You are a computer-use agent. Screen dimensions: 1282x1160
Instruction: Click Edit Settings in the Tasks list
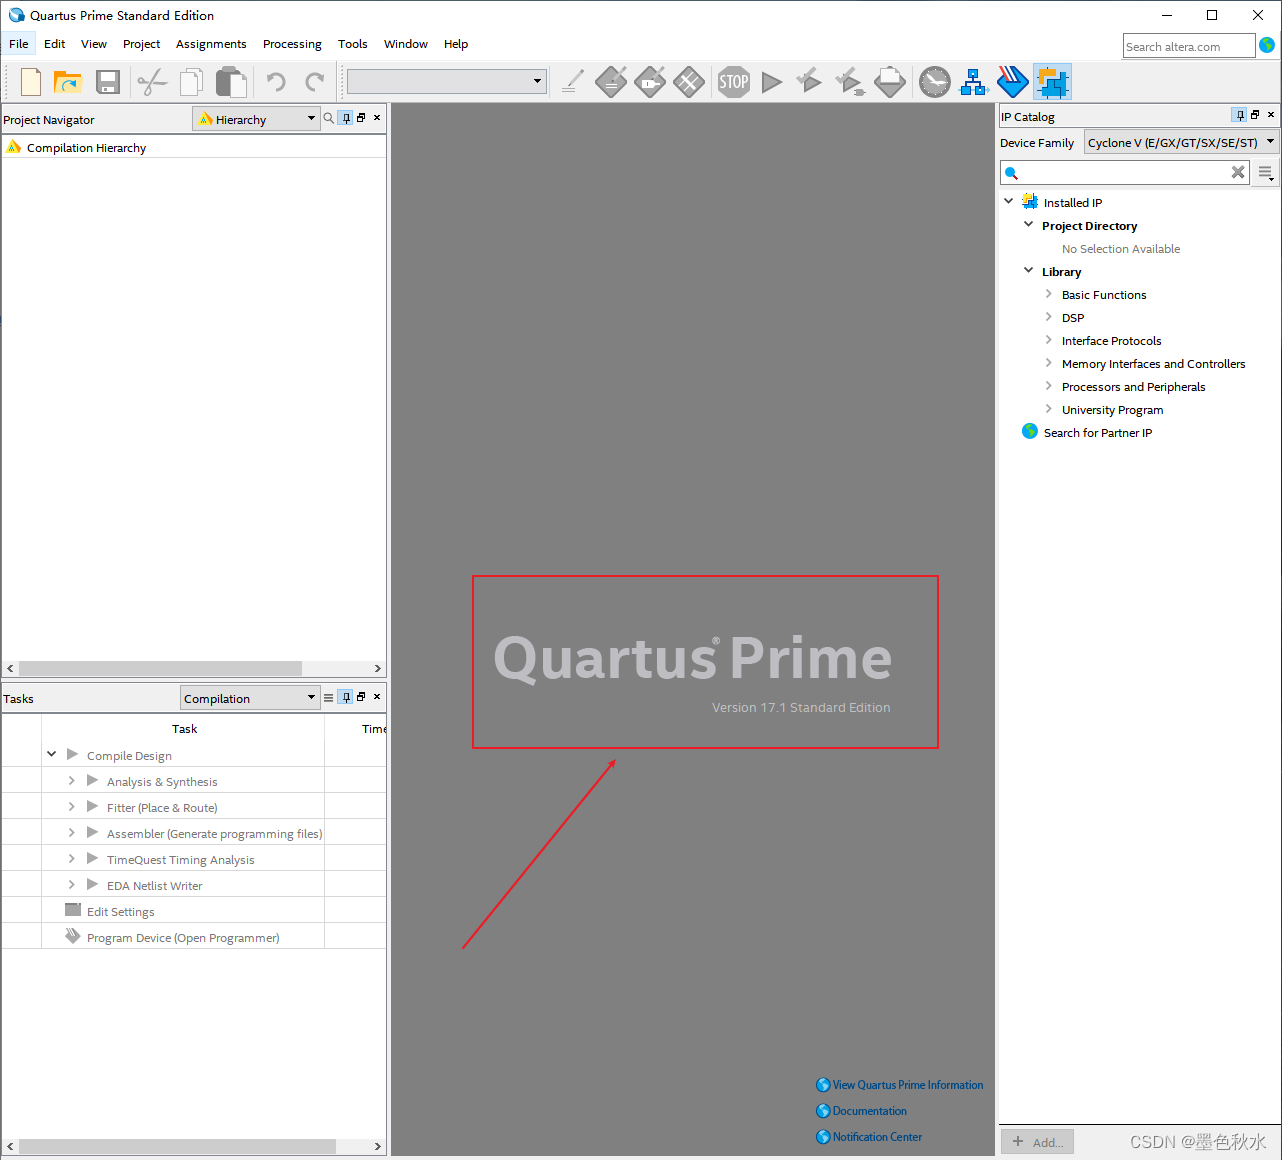(121, 912)
